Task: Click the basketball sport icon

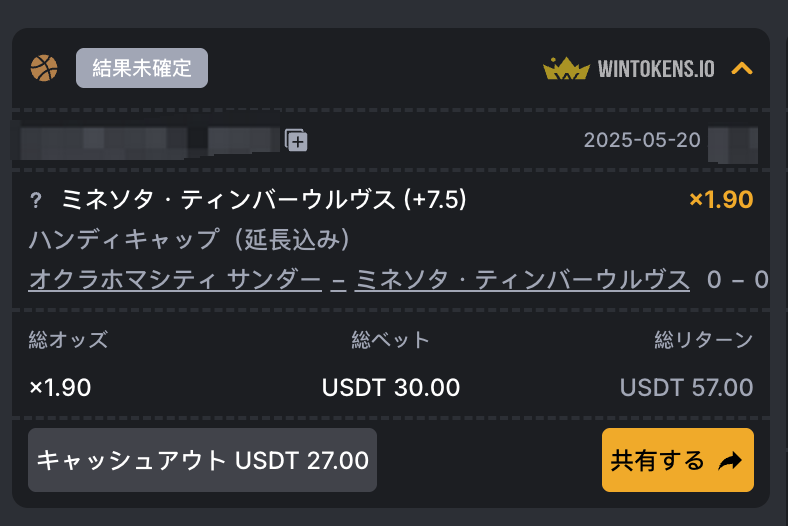Action: [44, 68]
